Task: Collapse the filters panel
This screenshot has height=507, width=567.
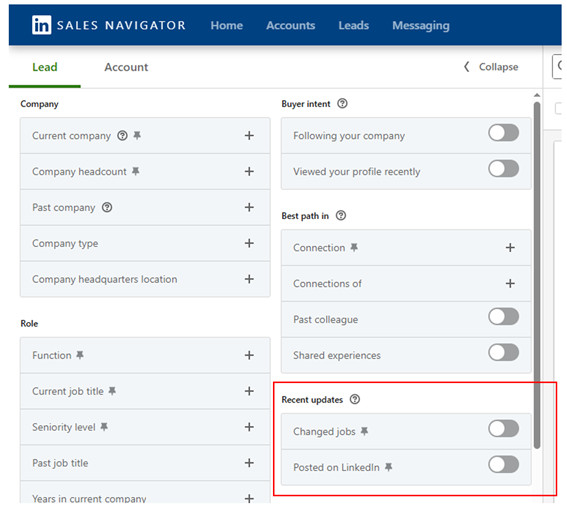Action: tap(491, 67)
